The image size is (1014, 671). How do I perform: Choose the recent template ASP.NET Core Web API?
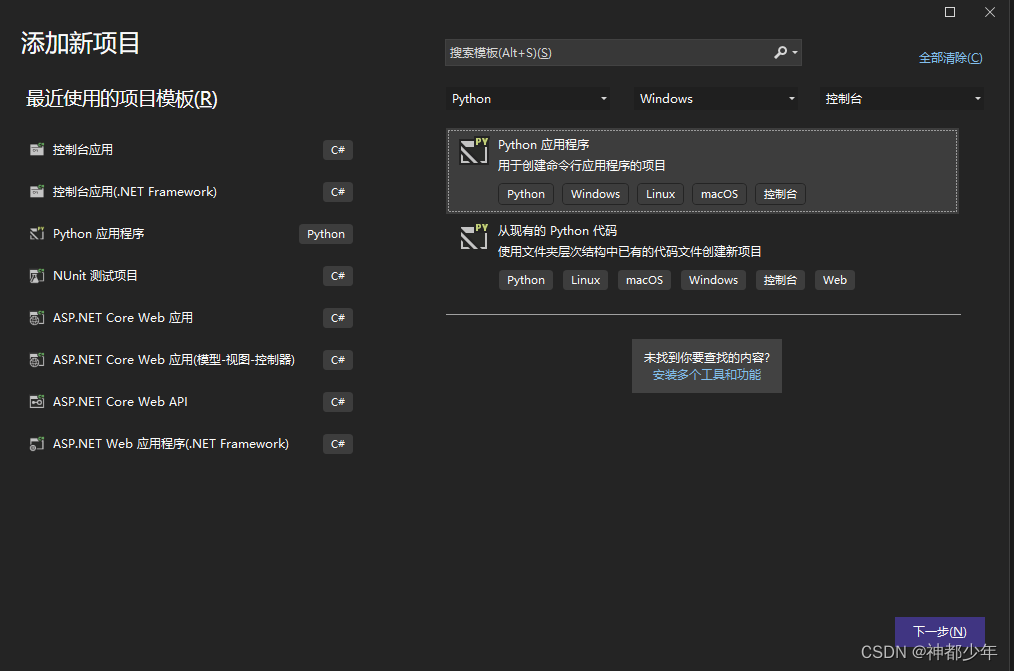[x=189, y=401]
